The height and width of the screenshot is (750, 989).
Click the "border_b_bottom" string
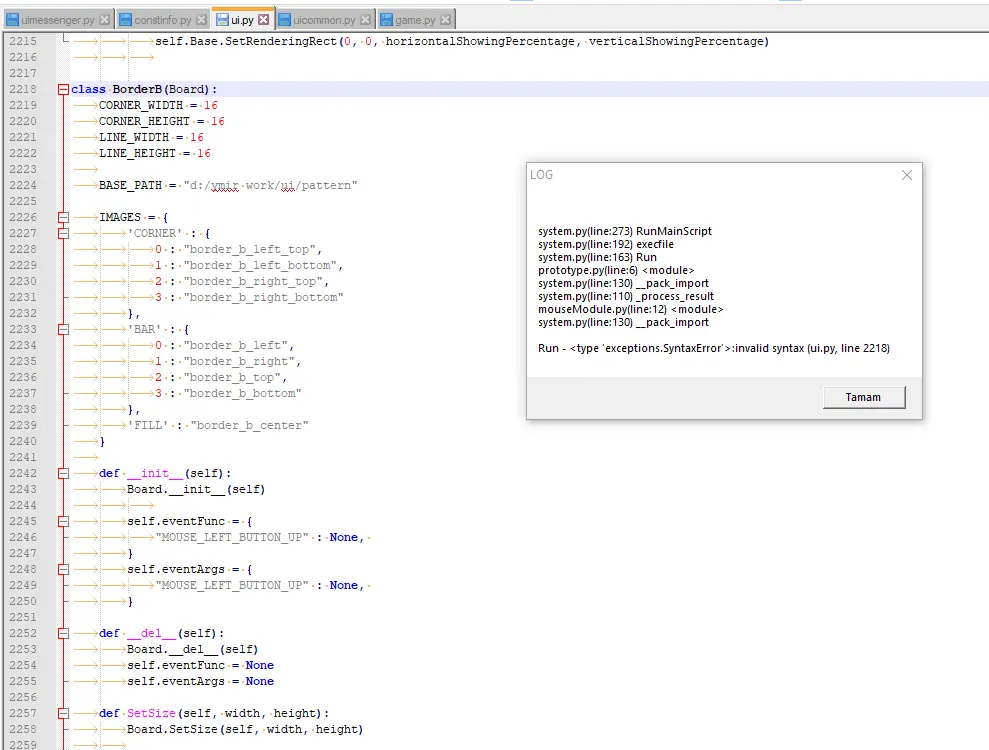pos(242,394)
